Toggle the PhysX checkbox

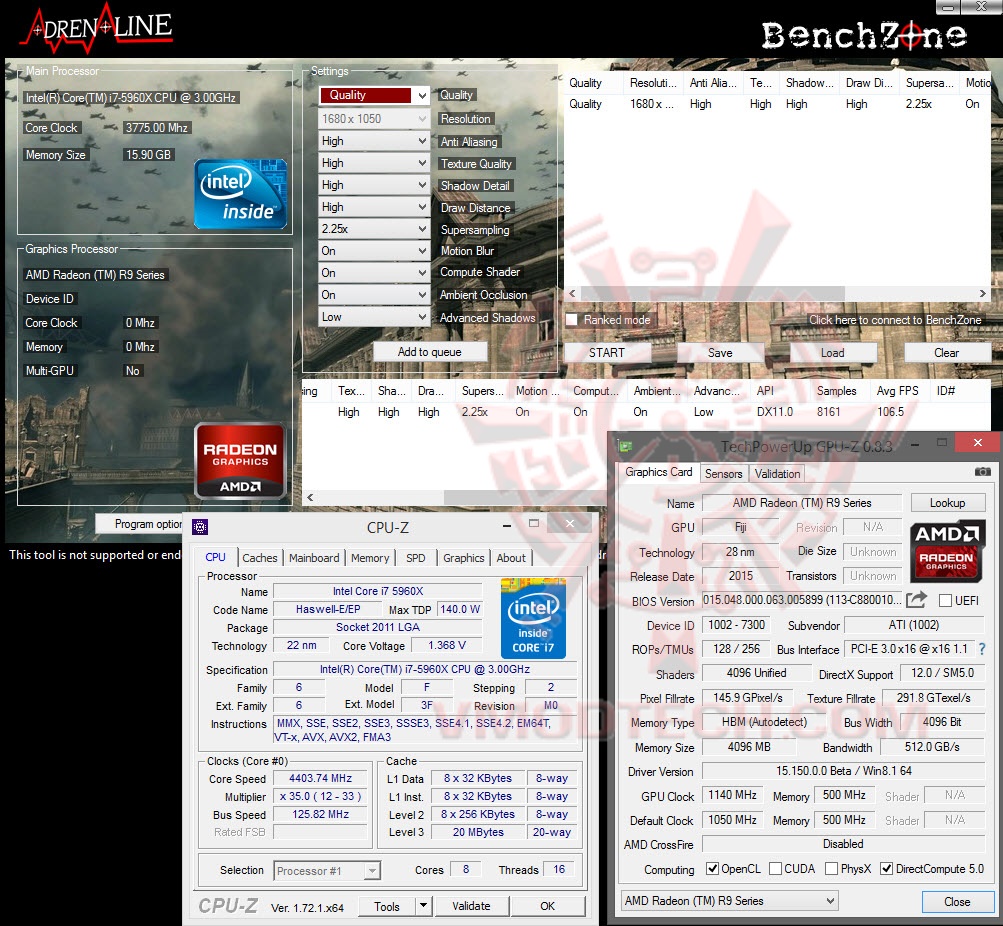(x=831, y=868)
